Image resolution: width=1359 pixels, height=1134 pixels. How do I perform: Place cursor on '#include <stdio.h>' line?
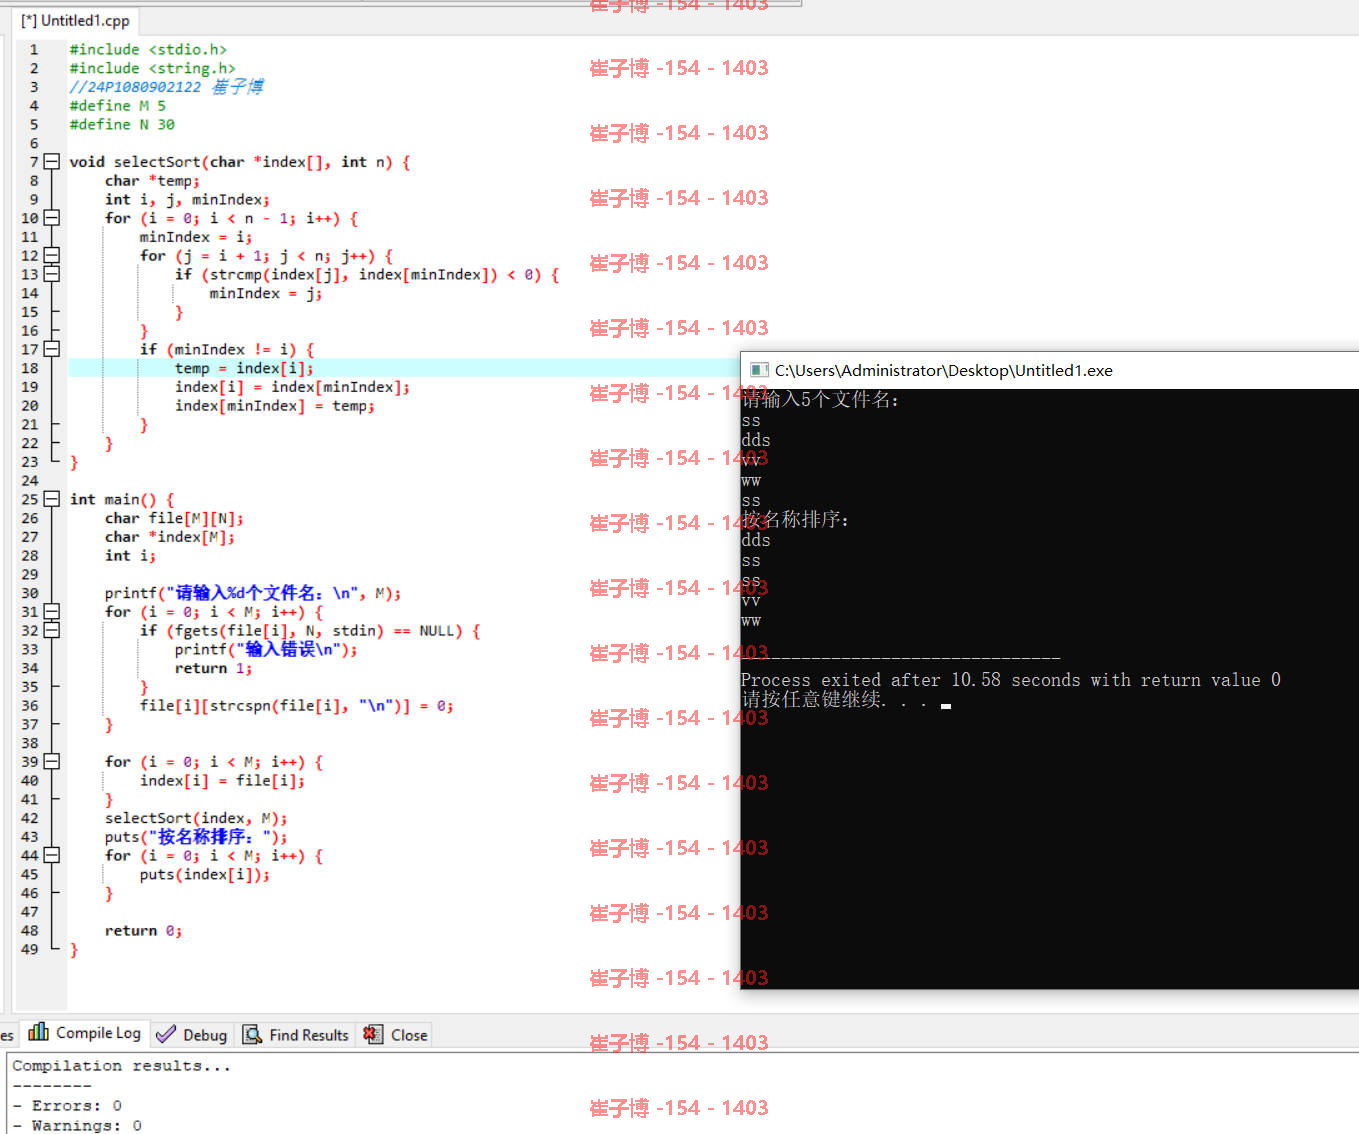coord(148,49)
